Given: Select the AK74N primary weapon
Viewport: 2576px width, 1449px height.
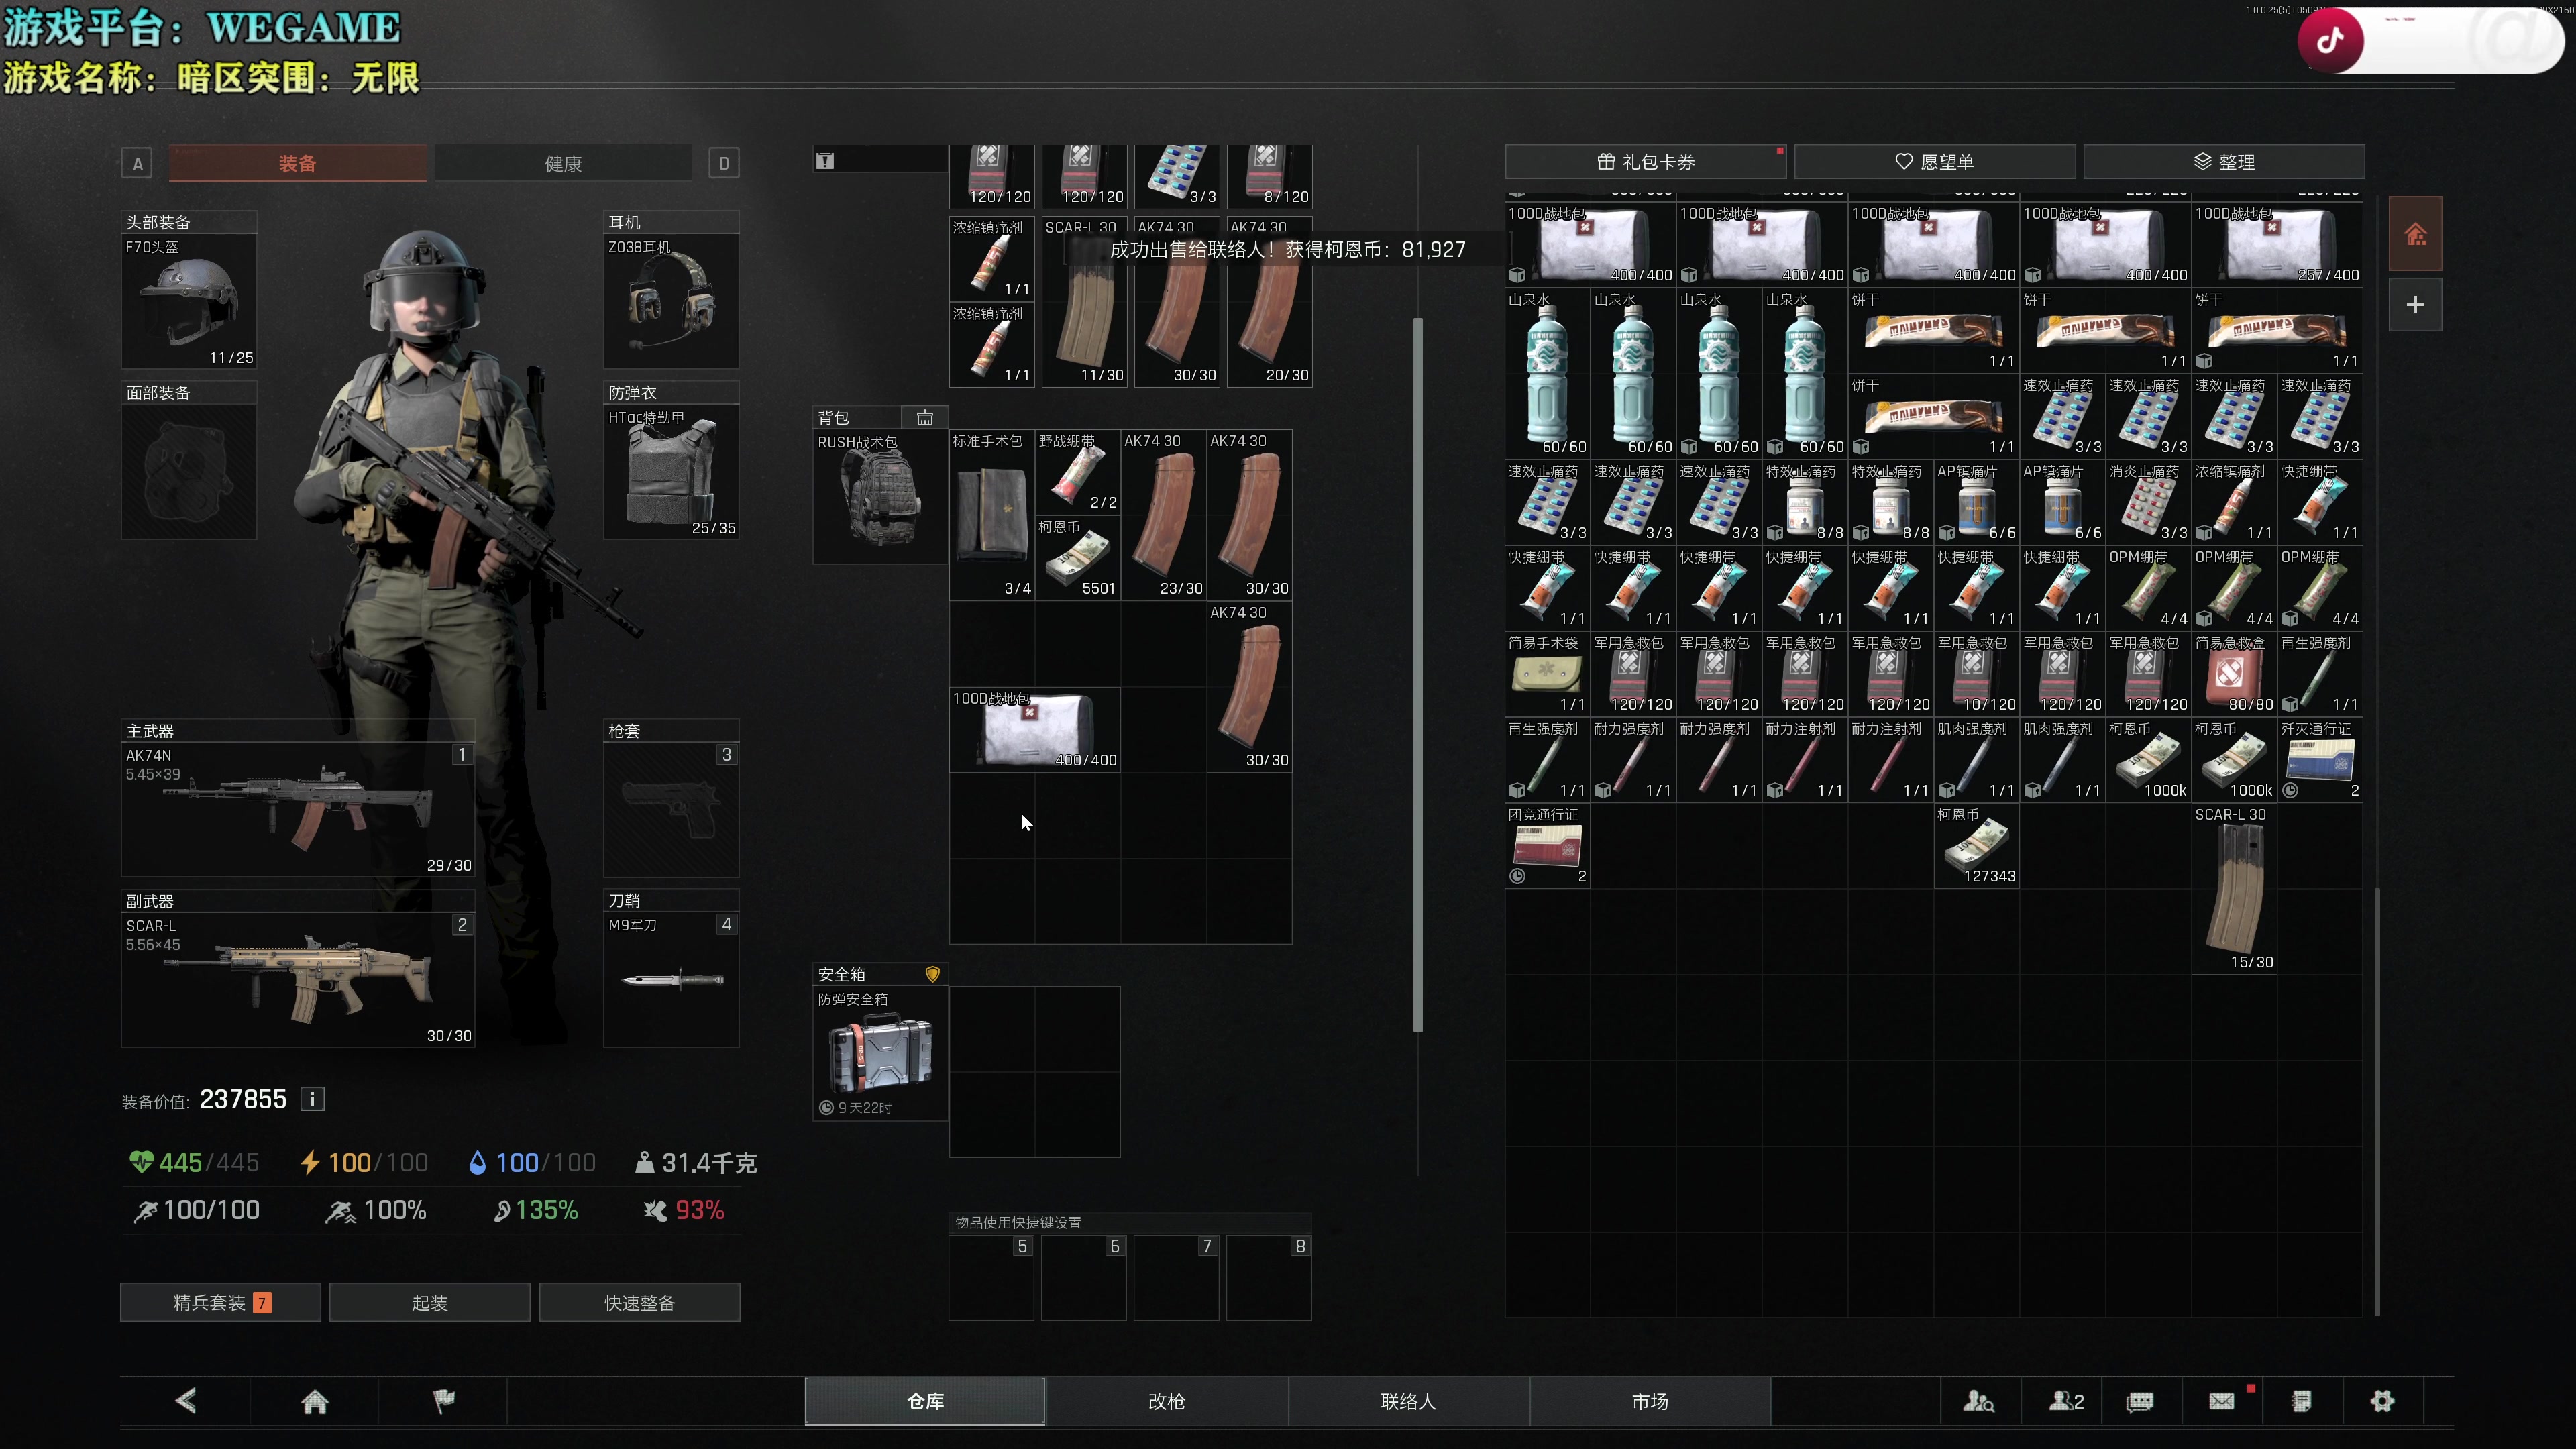Looking at the screenshot, I should [x=298, y=809].
